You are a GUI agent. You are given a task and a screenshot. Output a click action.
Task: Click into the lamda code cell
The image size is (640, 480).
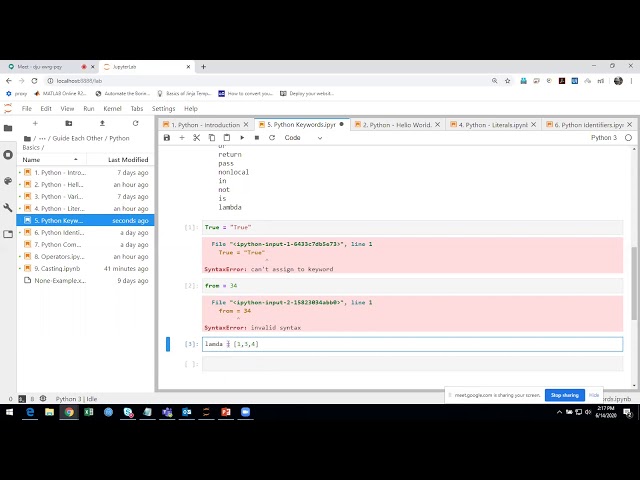[x=412, y=344]
